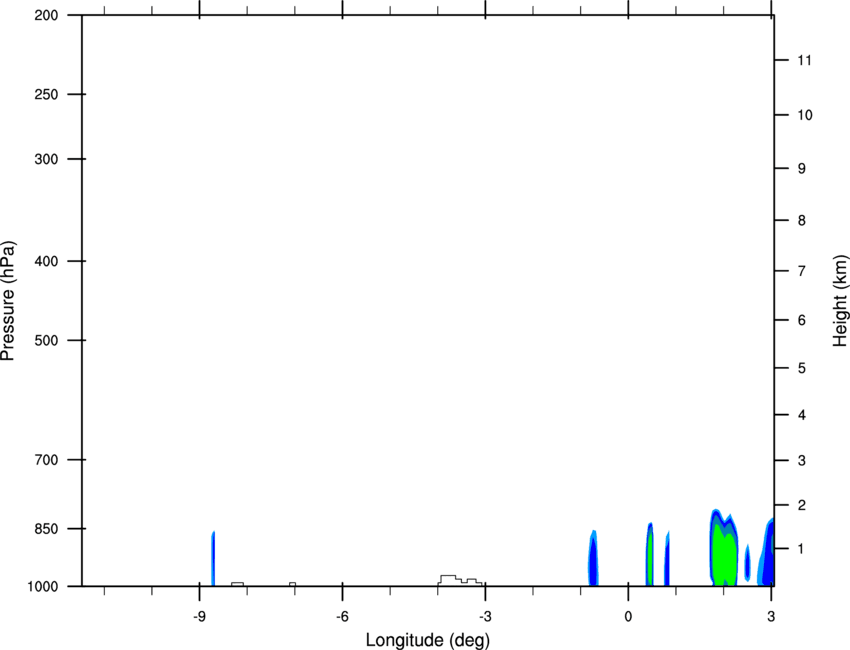
Task: Click the blue contour blob left of longitude 0
Action: click(593, 558)
